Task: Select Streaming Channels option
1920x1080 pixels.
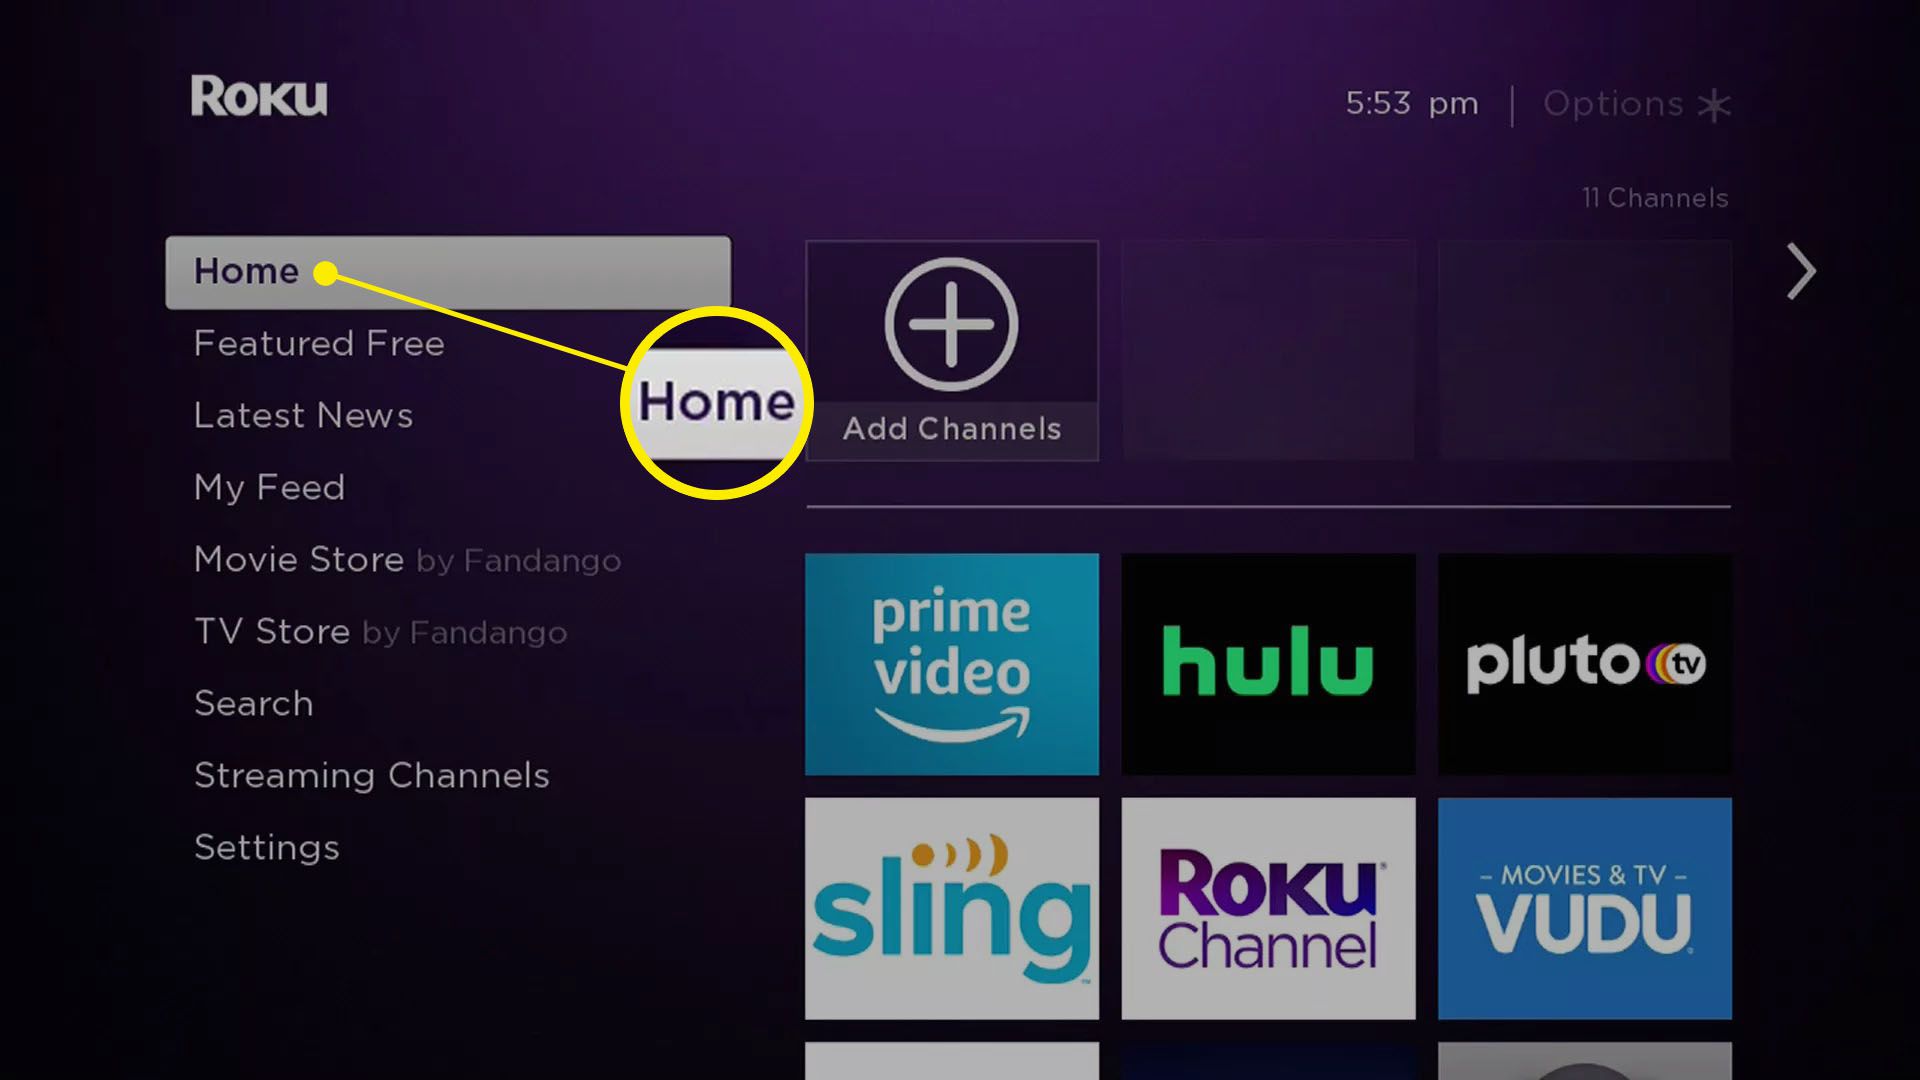Action: (371, 774)
